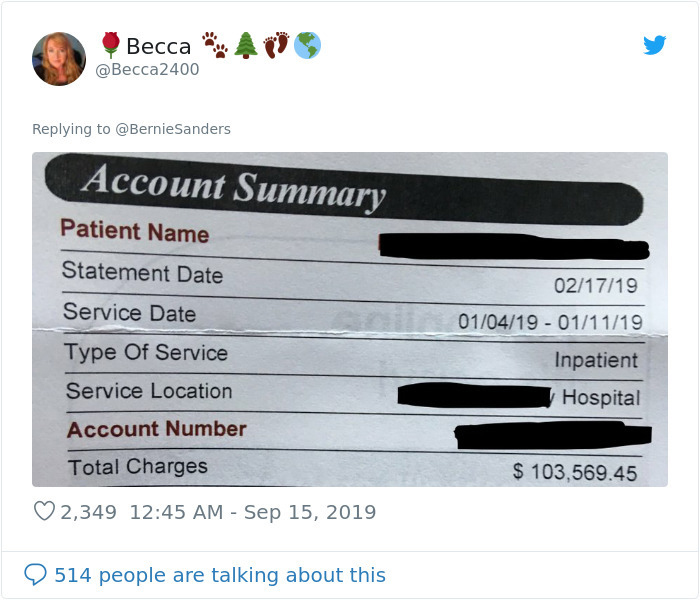This screenshot has width=700, height=600.
Task: Click the rose emoji before Becca
Action: [110, 45]
